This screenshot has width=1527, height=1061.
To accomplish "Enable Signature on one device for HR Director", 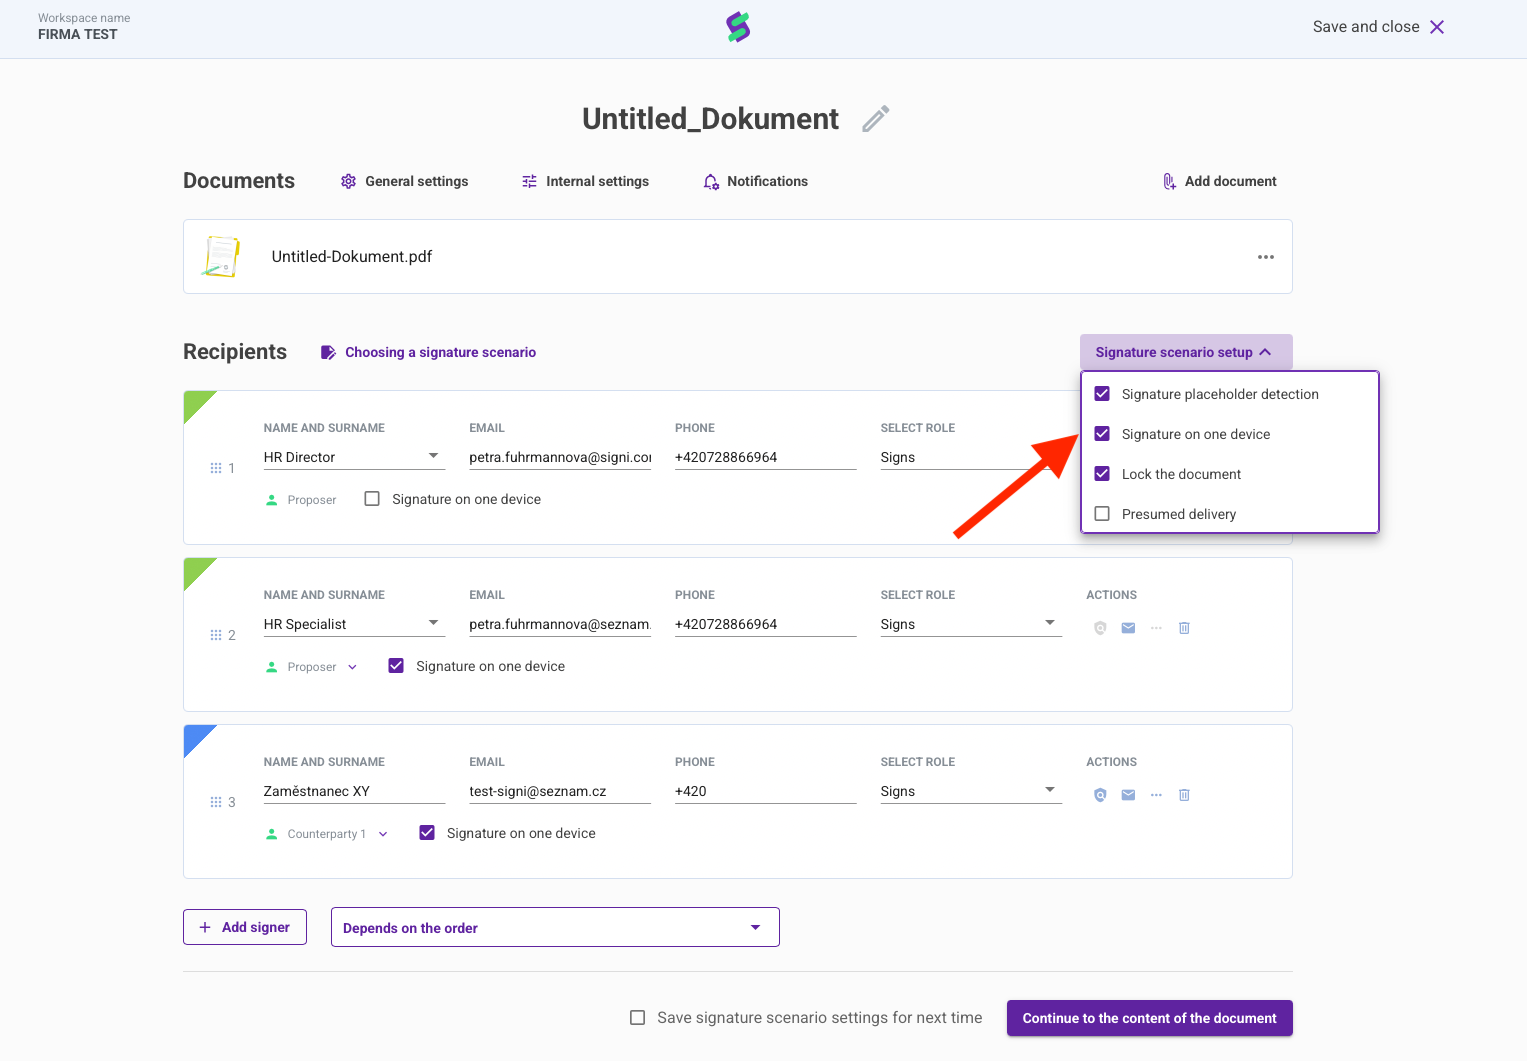I will click(372, 498).
